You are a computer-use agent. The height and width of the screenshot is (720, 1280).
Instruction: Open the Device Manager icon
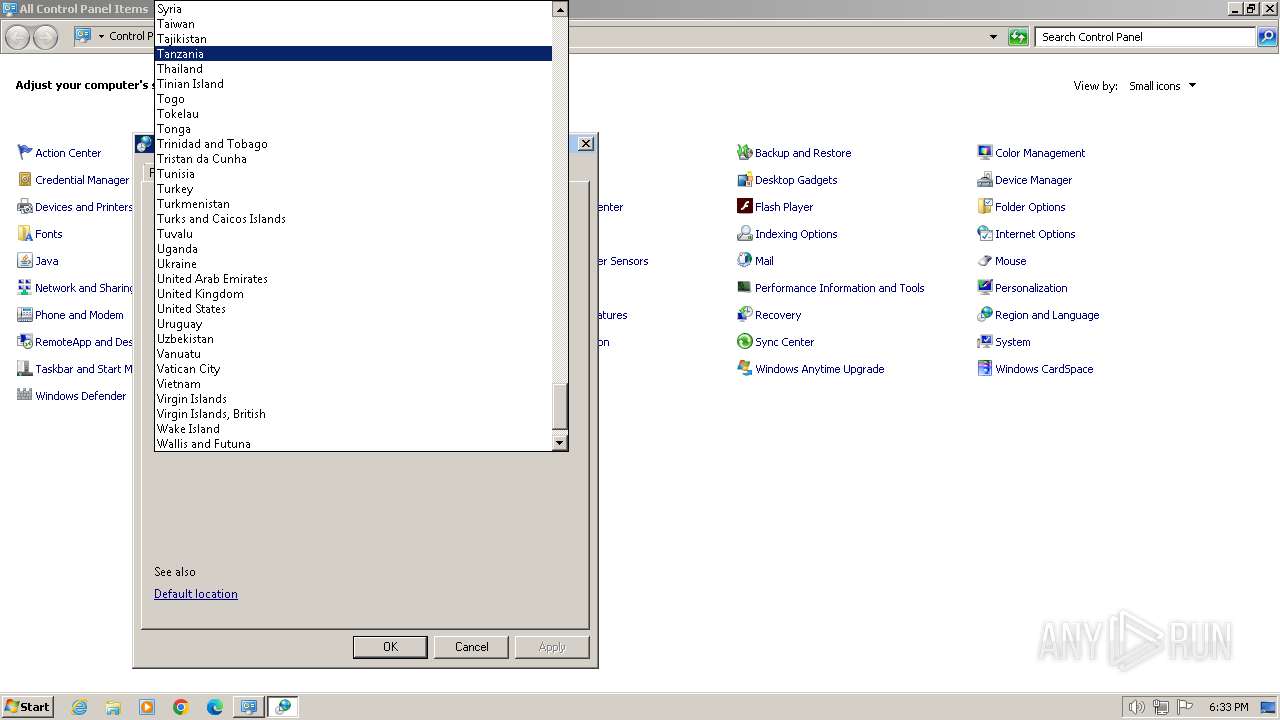[985, 180]
